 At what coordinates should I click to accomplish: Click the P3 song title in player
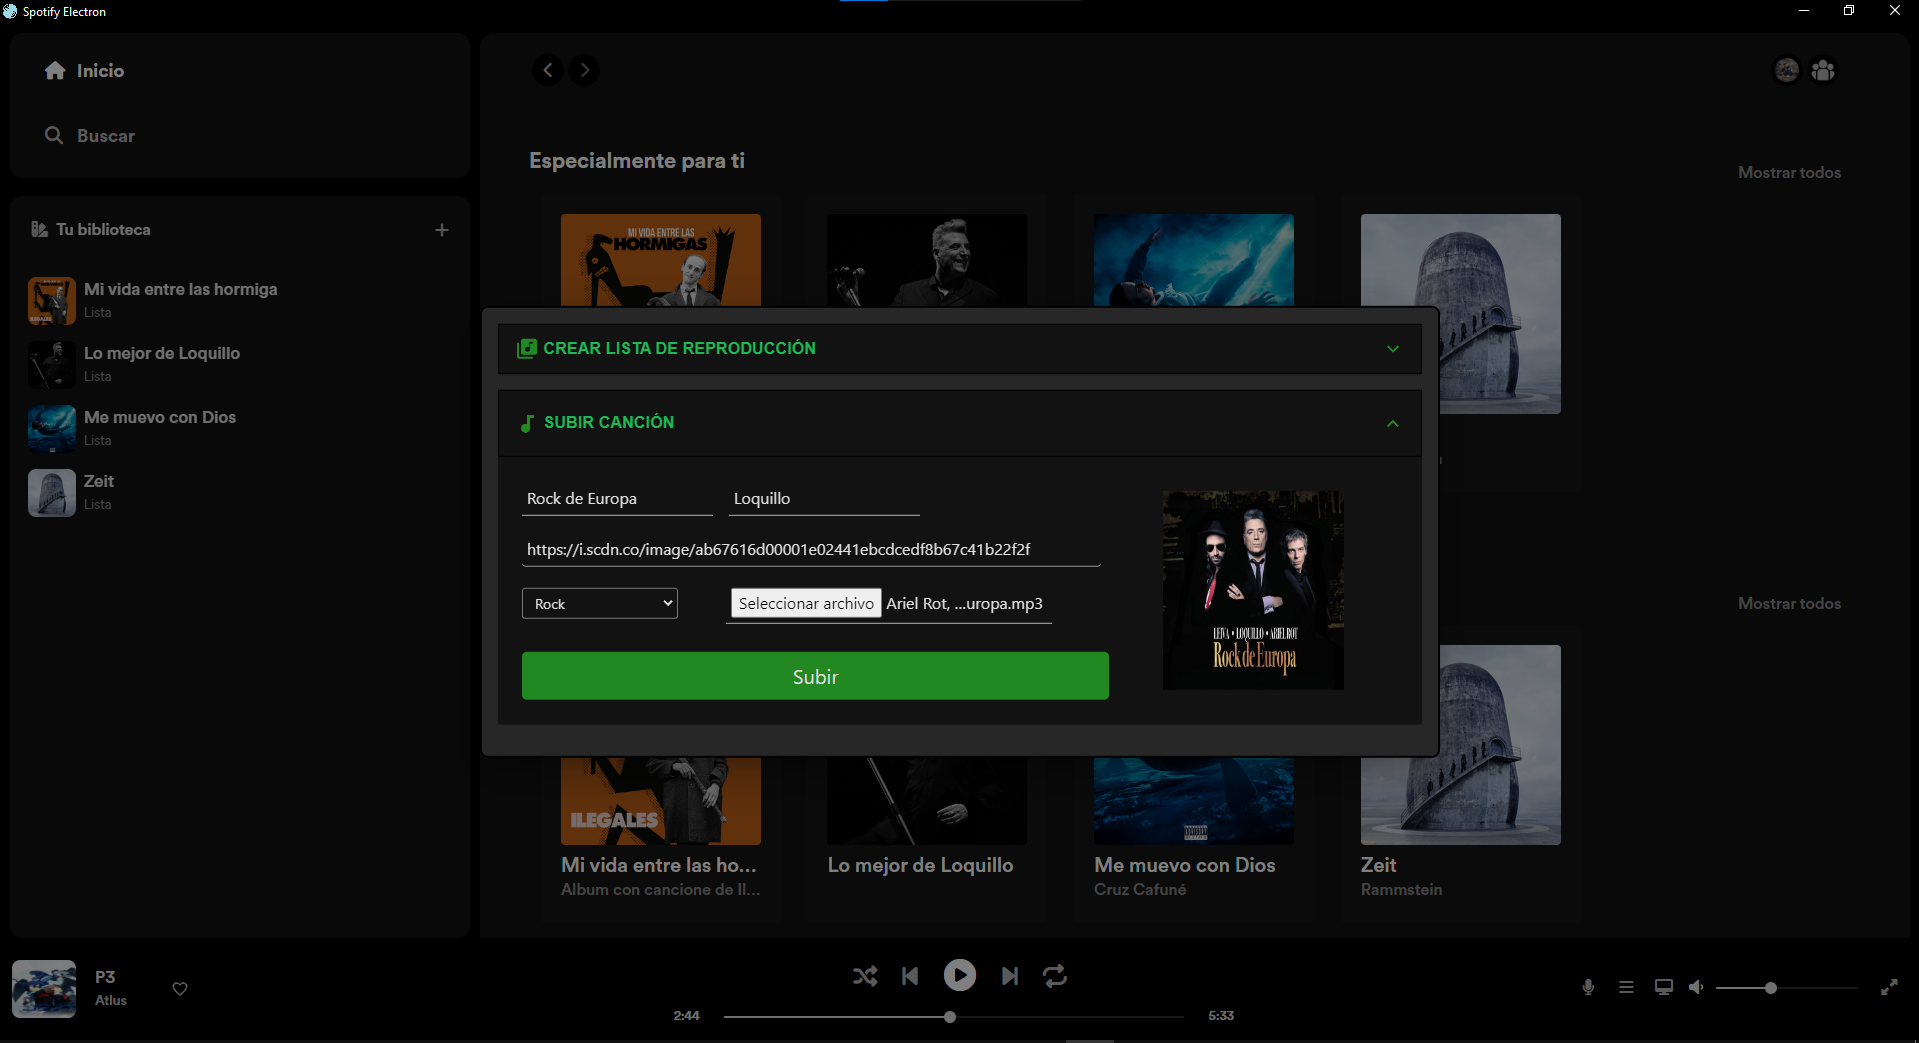tap(105, 977)
